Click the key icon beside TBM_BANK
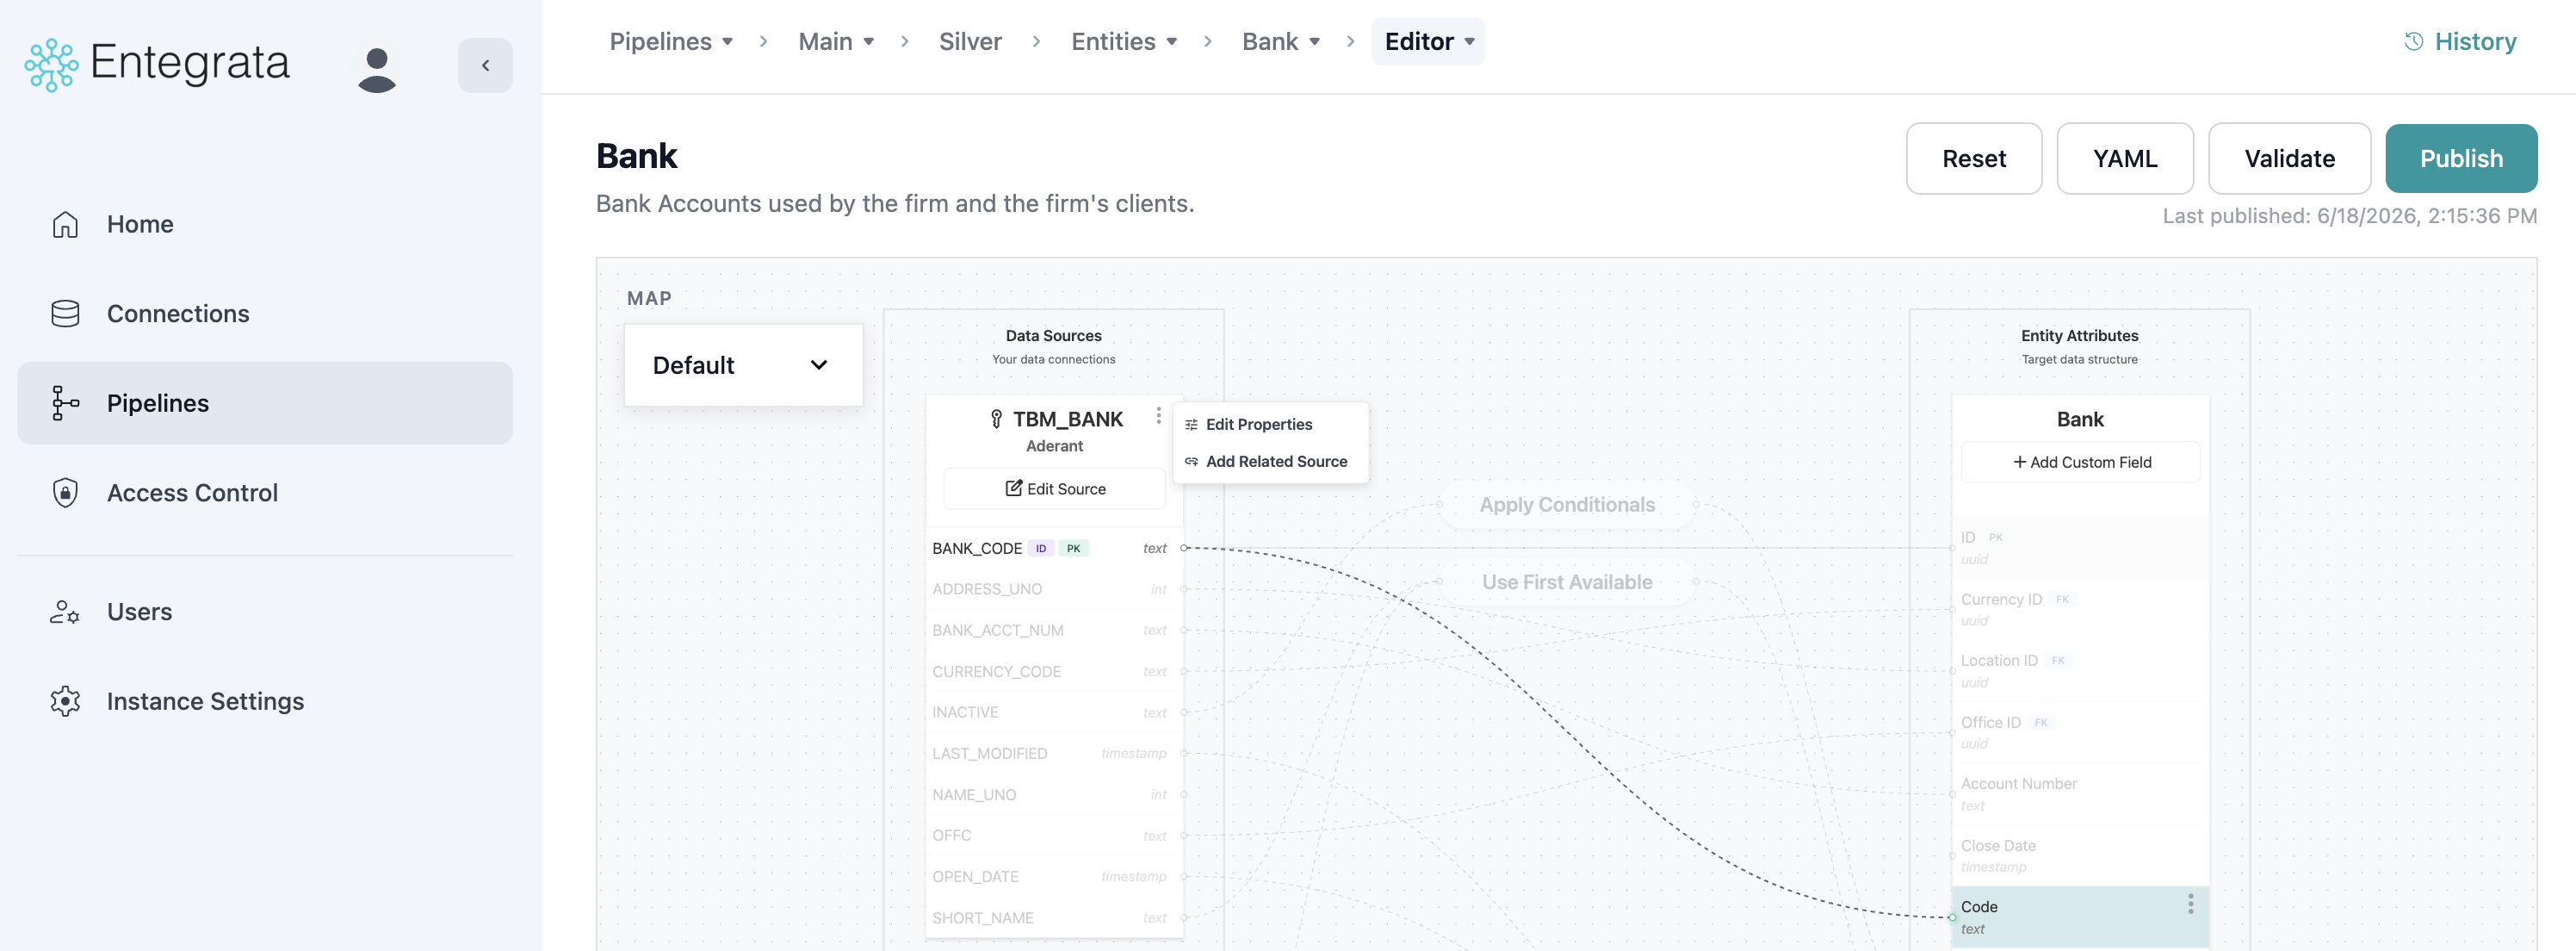 [x=996, y=419]
